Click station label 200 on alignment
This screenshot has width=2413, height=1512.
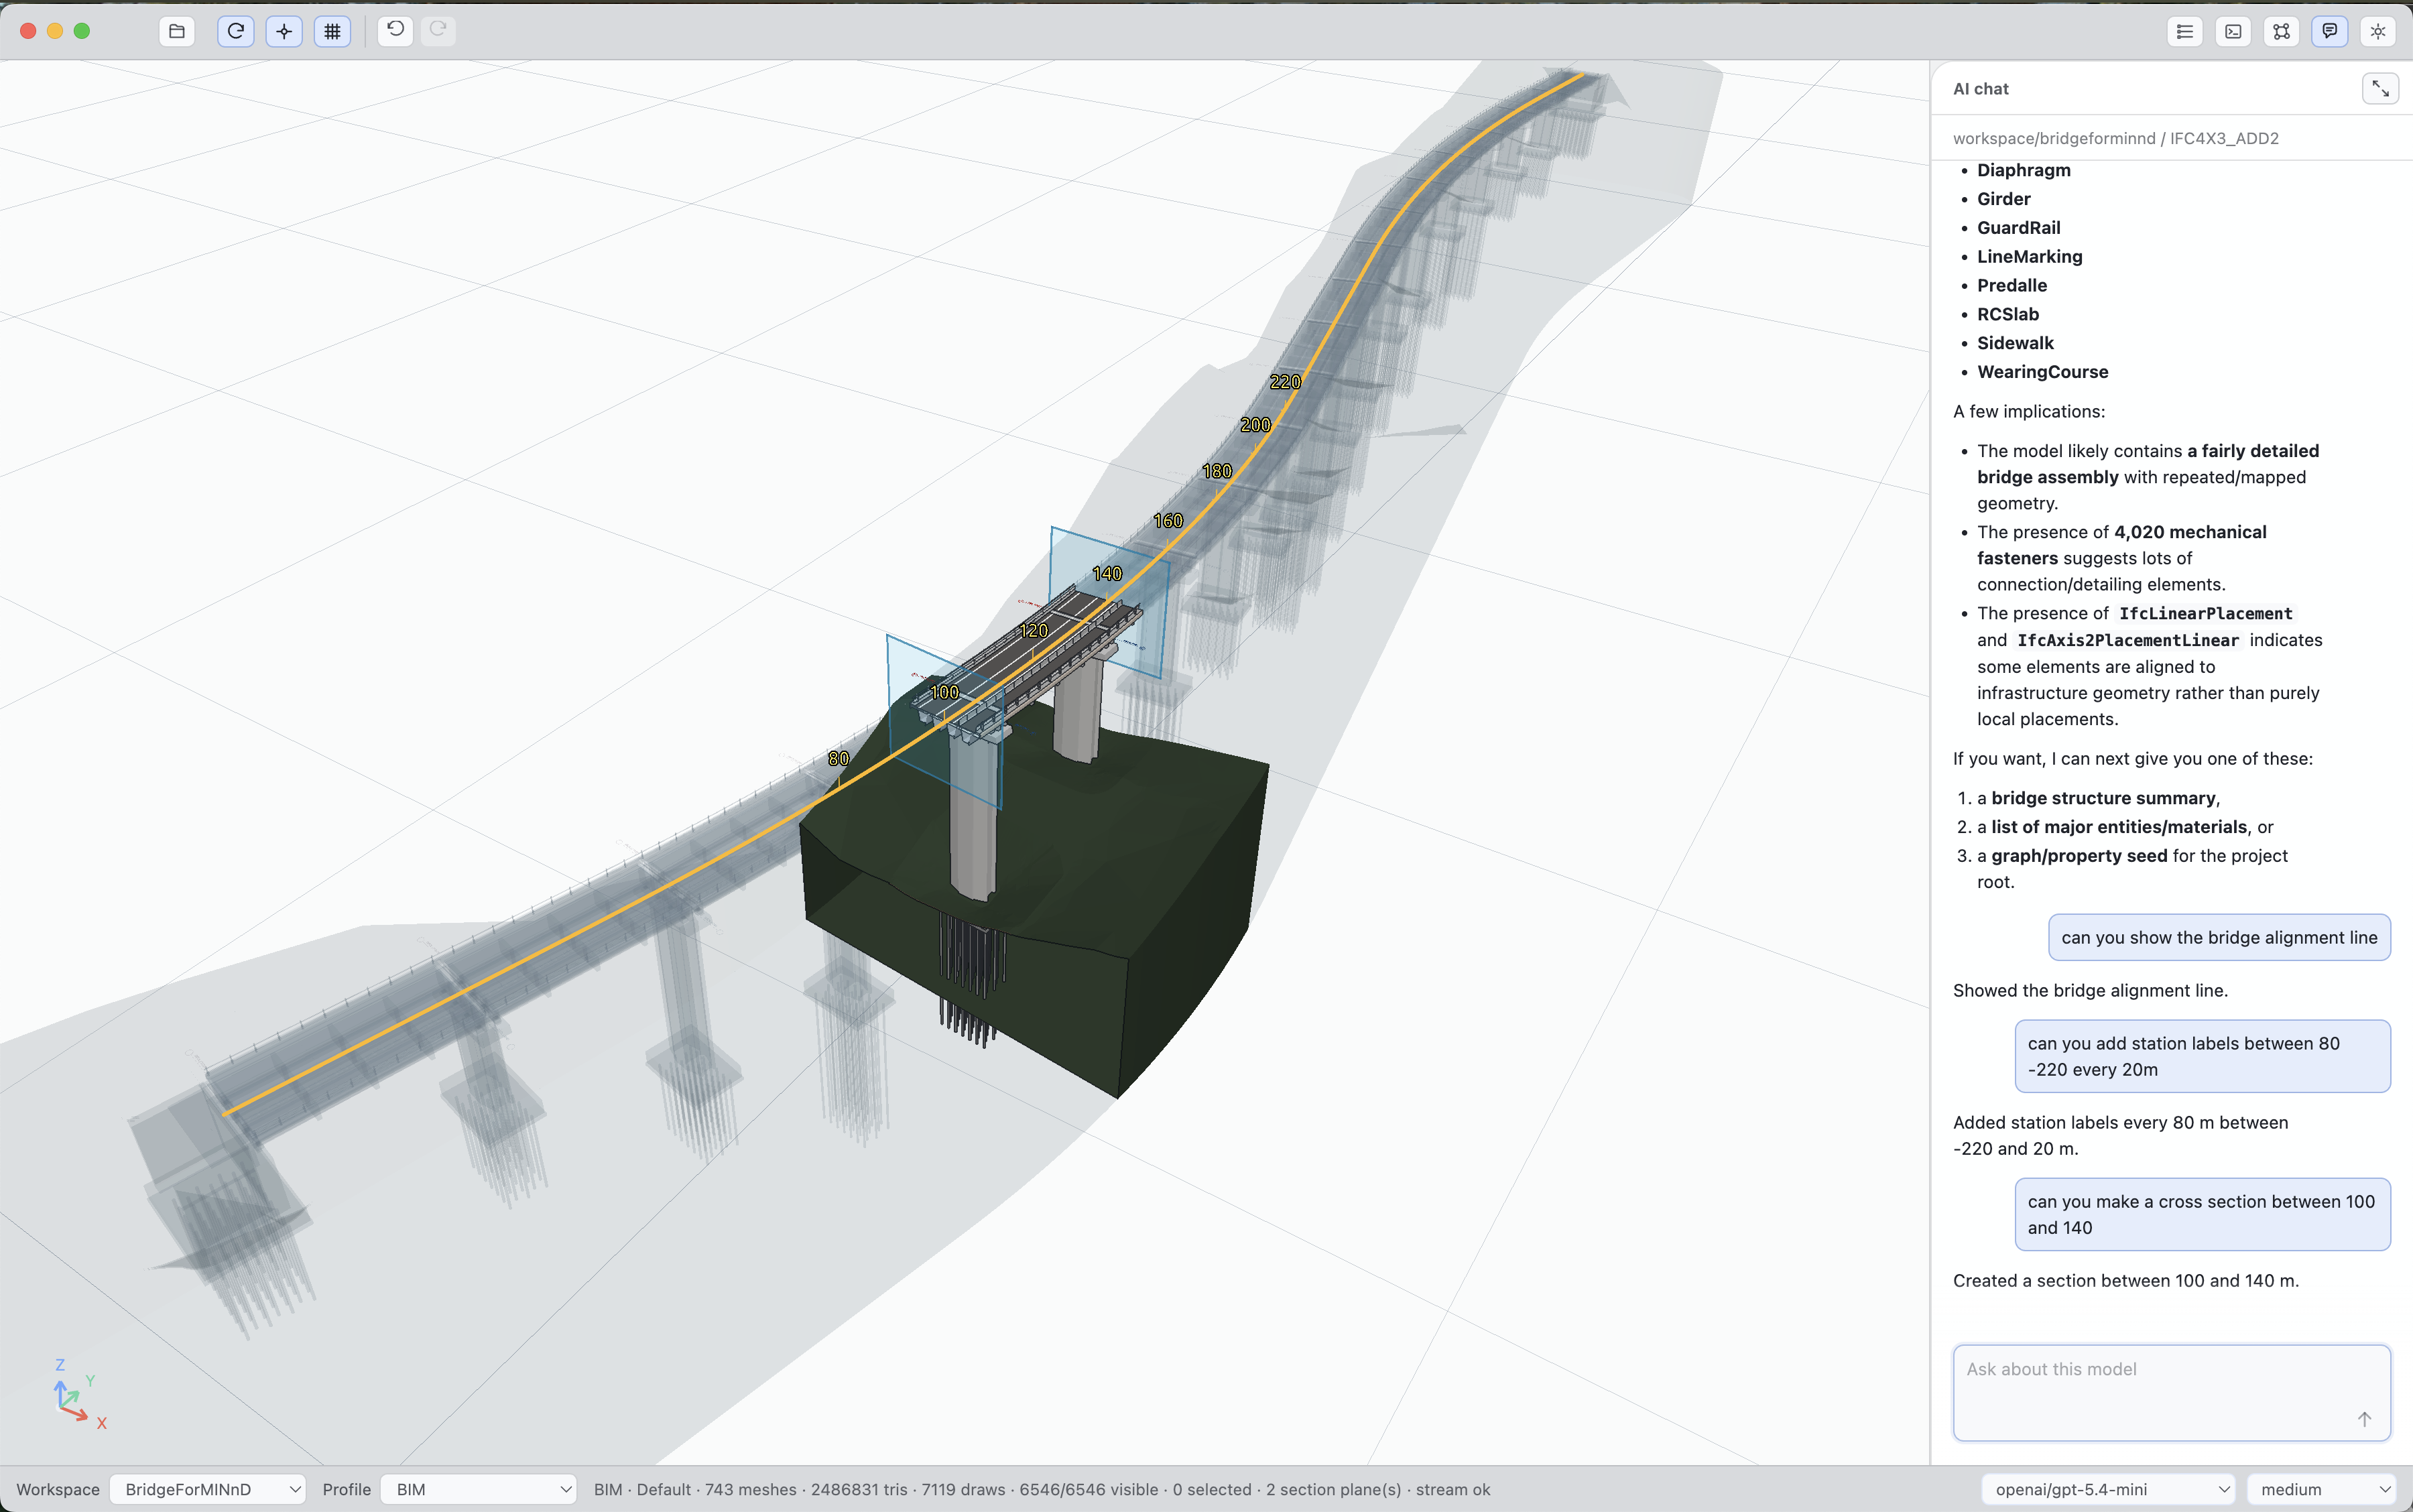tap(1256, 425)
